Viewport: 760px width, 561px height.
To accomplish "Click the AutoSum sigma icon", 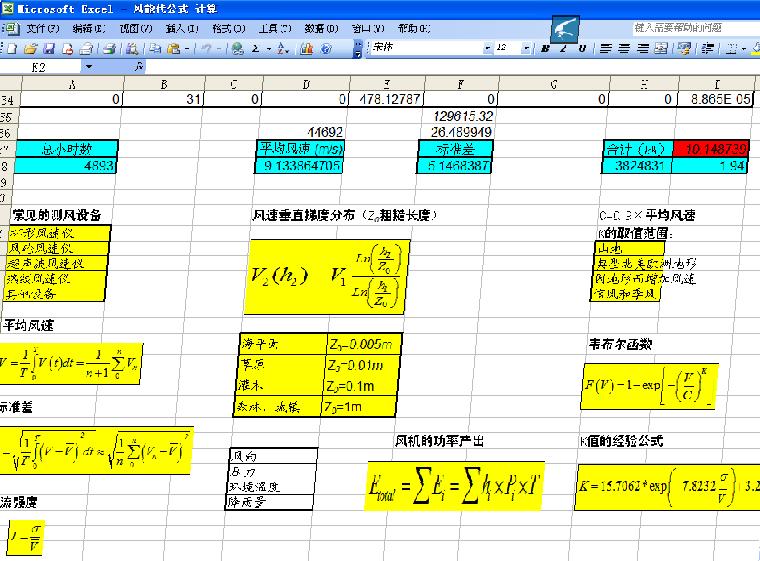I will 255,48.
